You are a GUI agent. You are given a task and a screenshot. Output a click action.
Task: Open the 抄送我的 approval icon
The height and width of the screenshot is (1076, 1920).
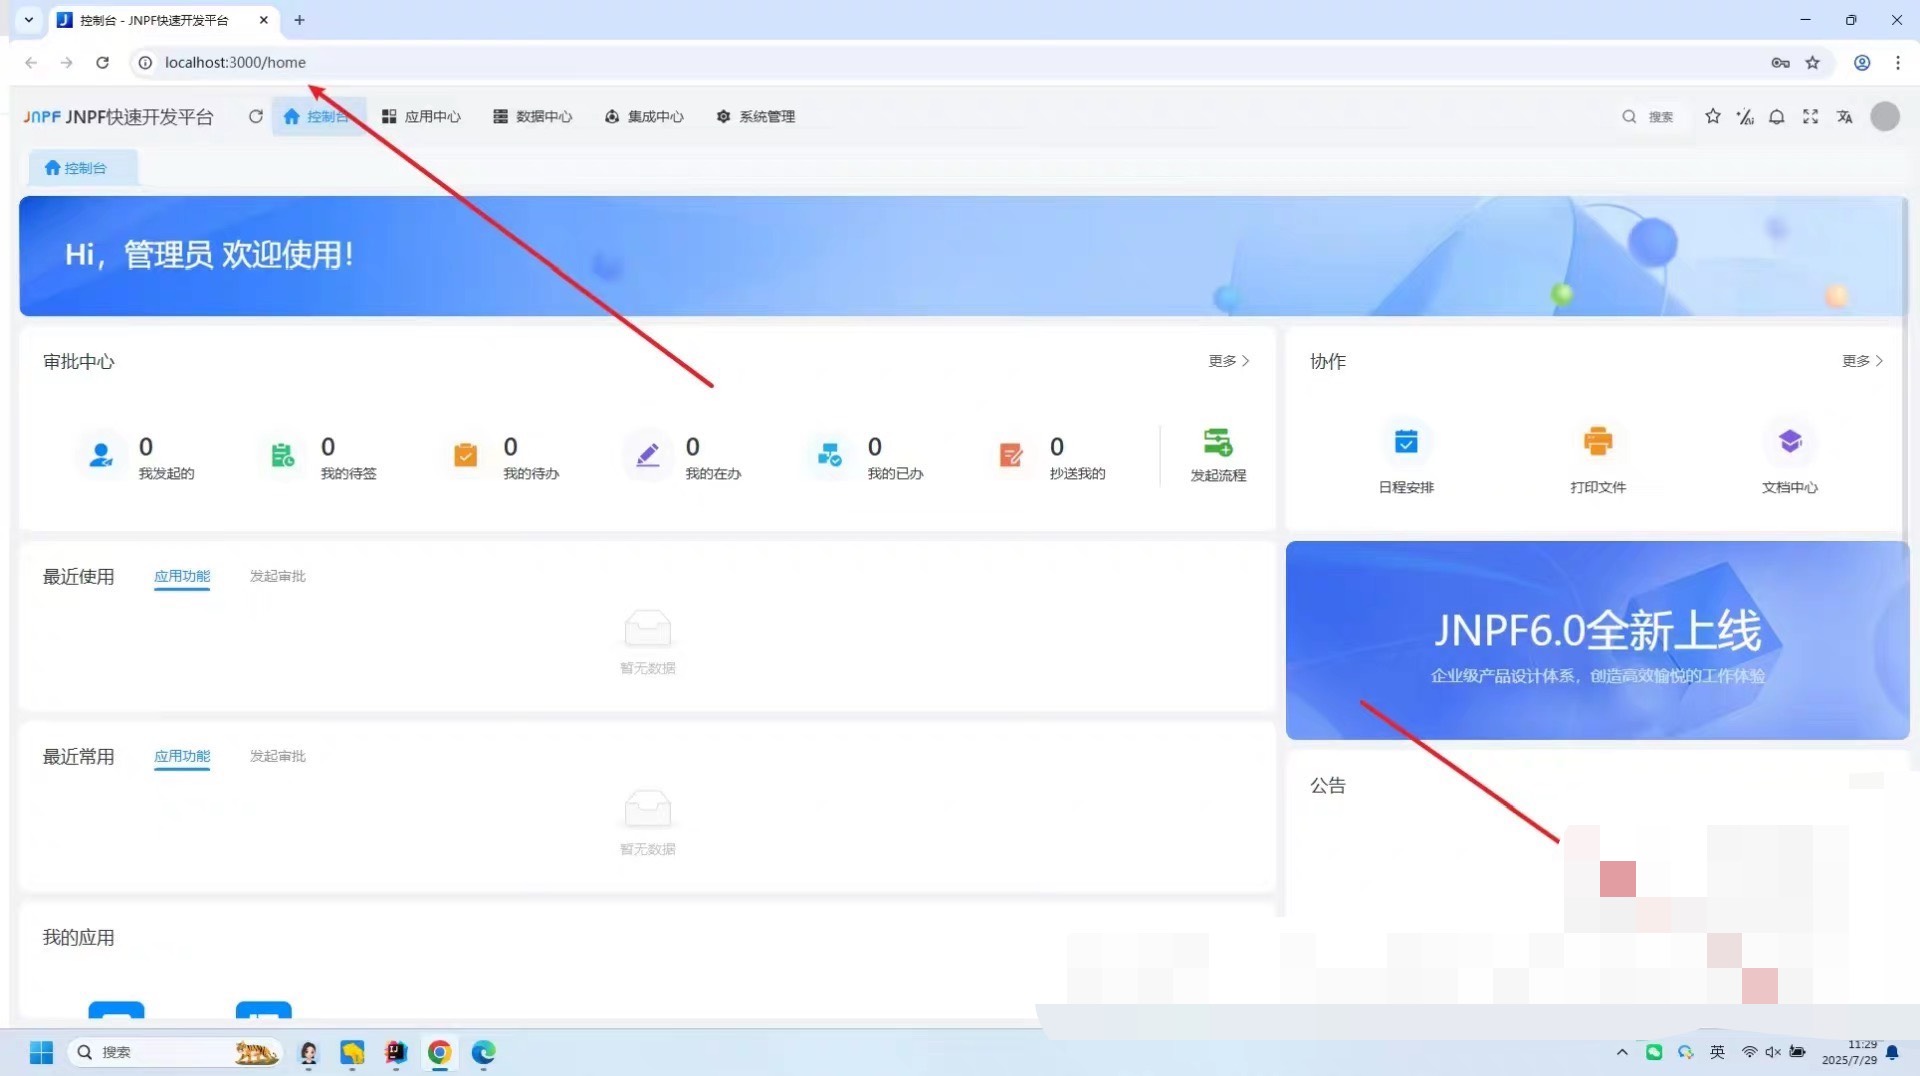coord(1012,455)
